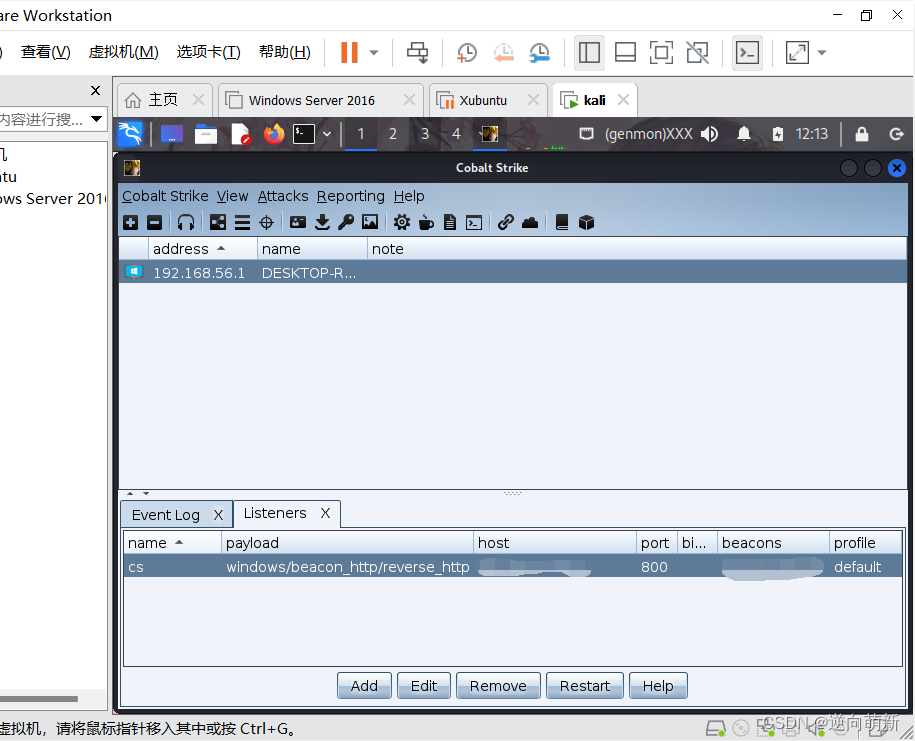Sort listeners by the name column header
Image resolution: width=915 pixels, height=741 pixels.
tap(172, 543)
